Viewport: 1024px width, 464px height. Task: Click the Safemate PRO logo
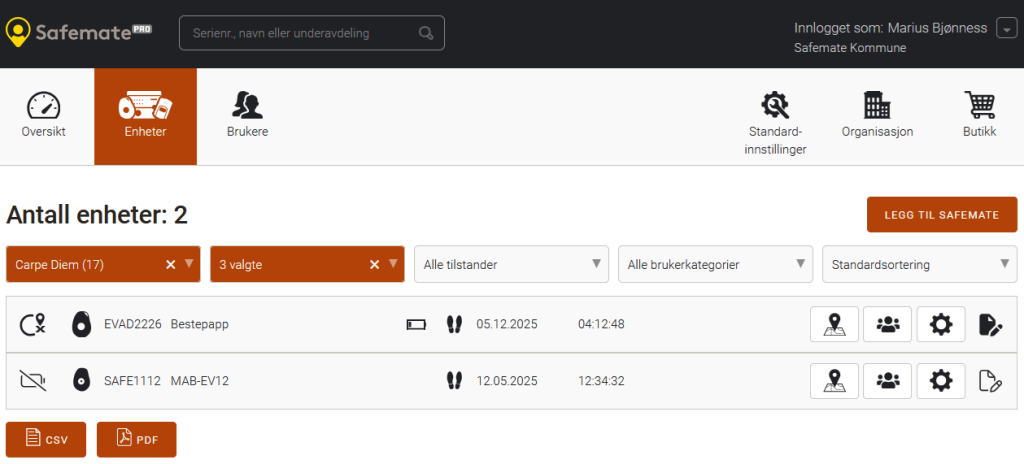80,32
